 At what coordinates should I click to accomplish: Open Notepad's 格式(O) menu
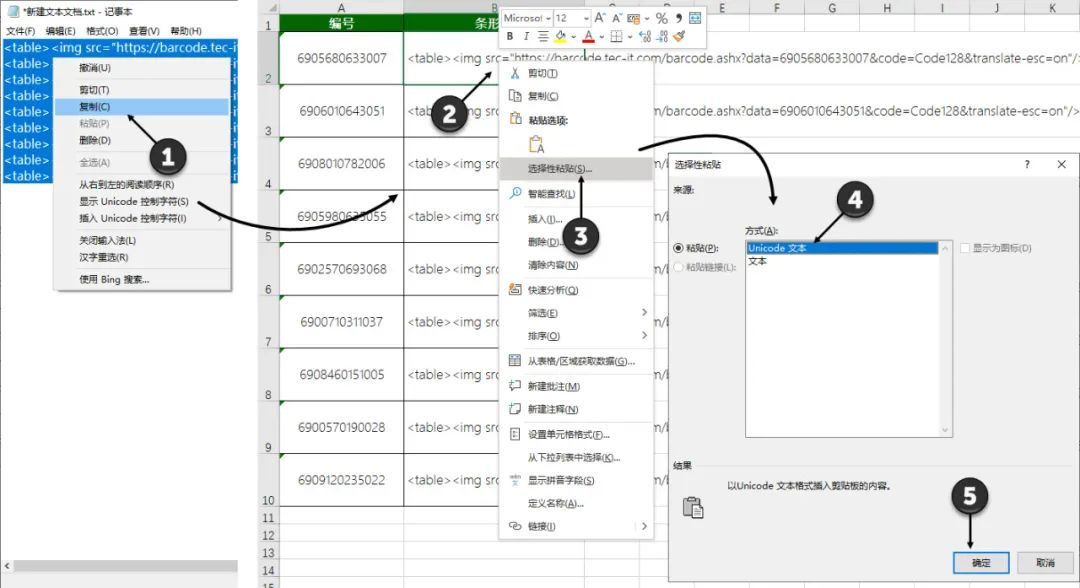(x=102, y=31)
